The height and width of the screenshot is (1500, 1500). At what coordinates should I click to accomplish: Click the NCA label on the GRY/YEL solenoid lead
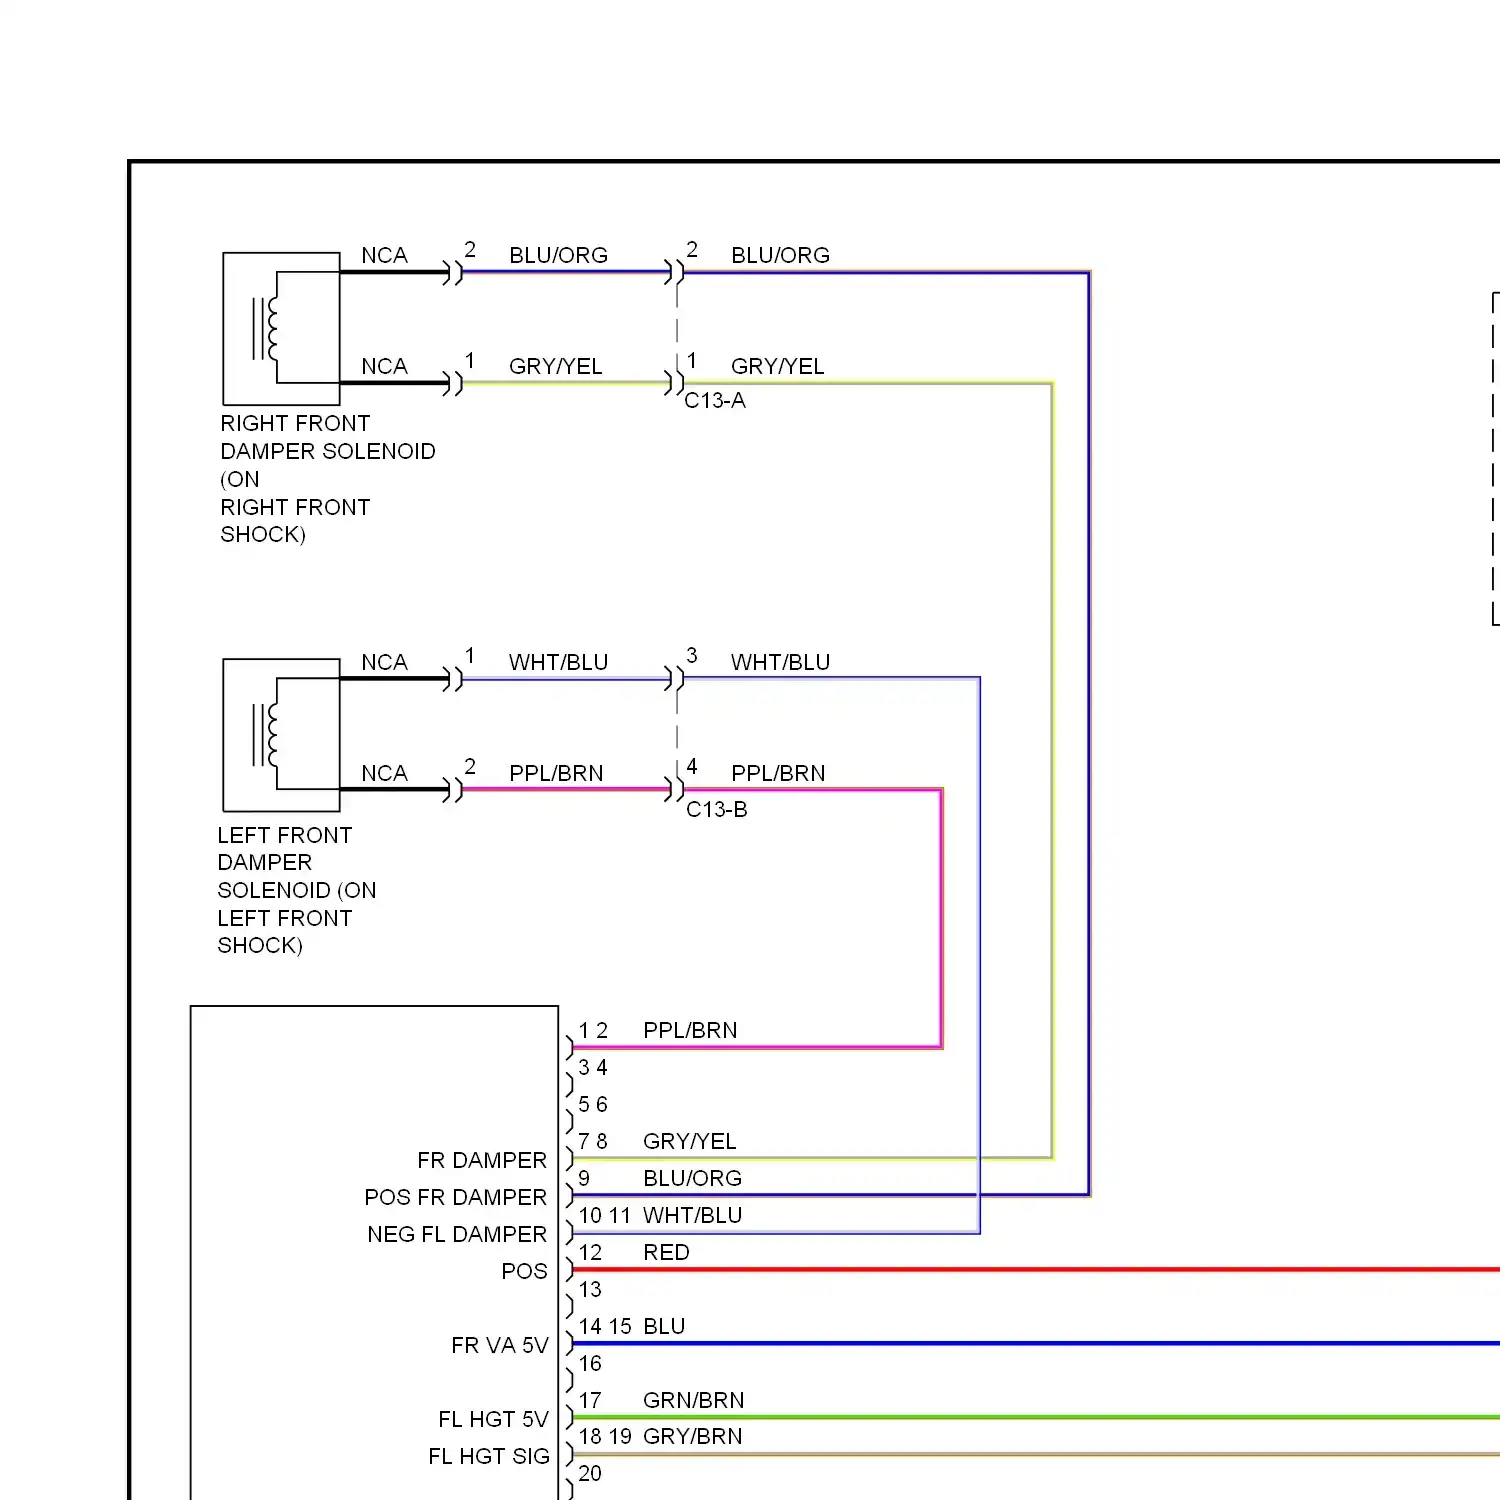click(x=384, y=366)
